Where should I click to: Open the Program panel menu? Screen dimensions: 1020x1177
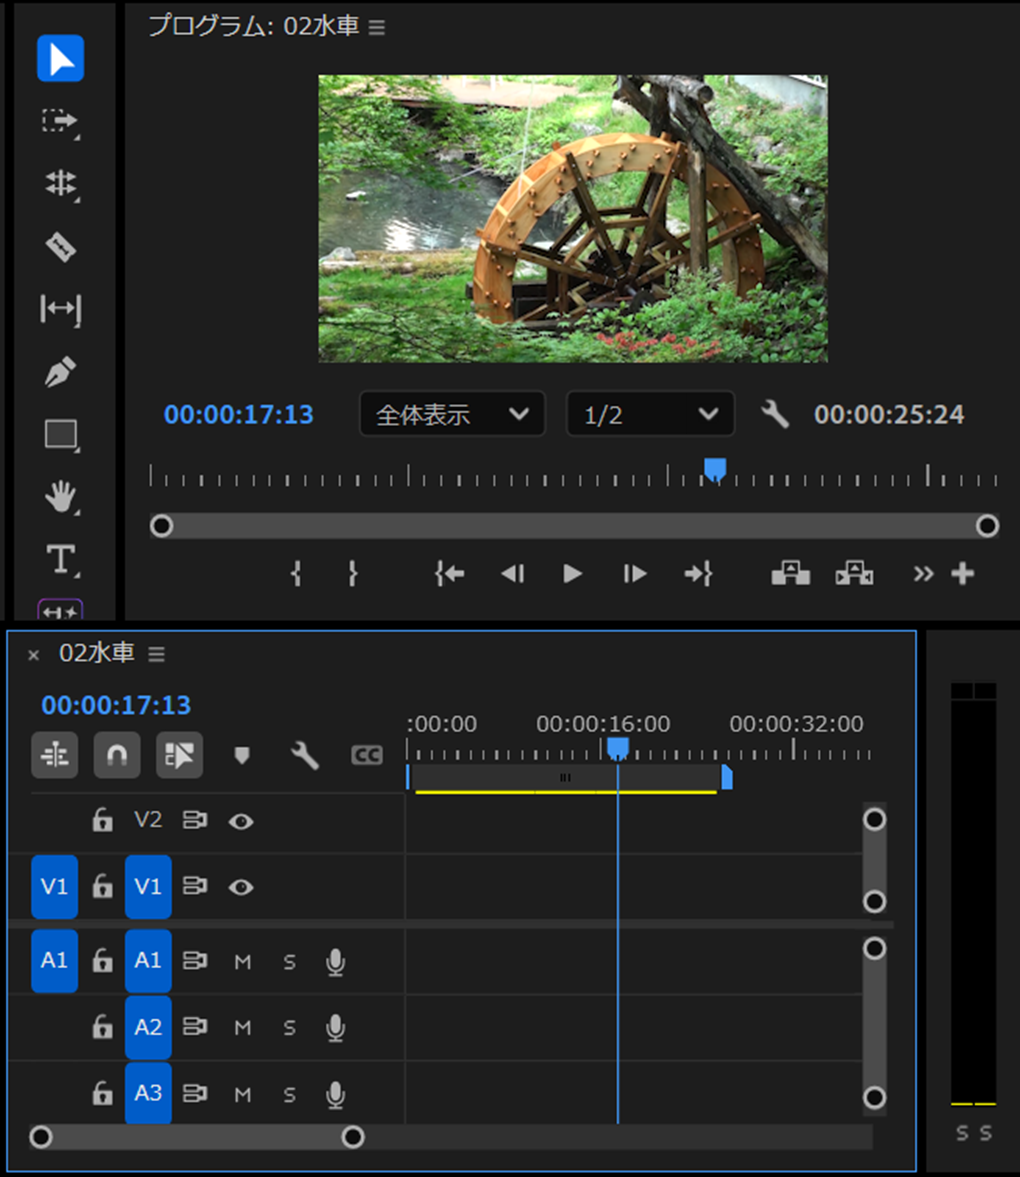coord(375,27)
